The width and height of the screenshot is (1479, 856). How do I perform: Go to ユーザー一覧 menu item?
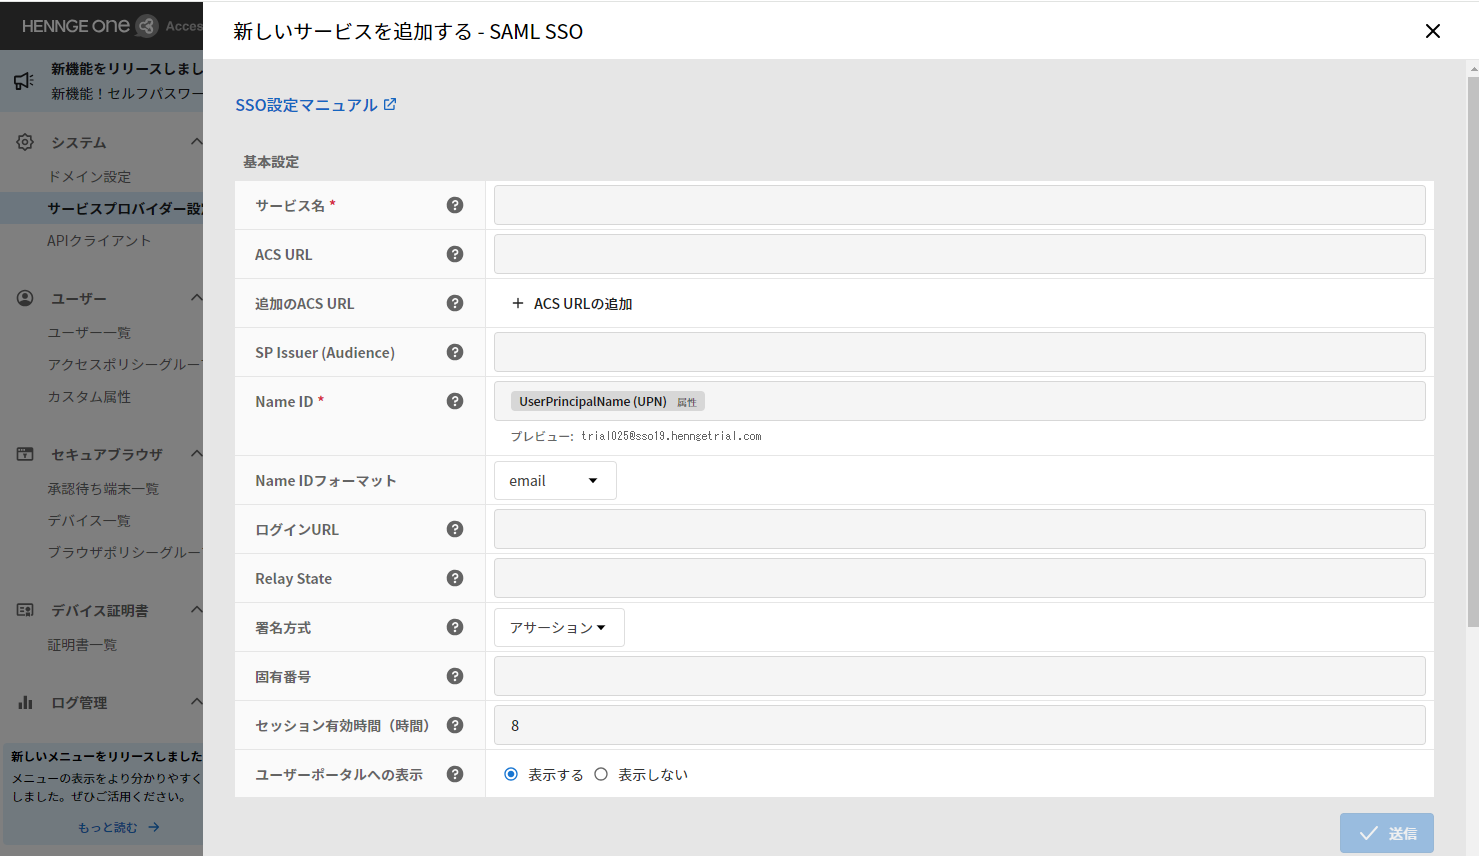click(x=90, y=333)
